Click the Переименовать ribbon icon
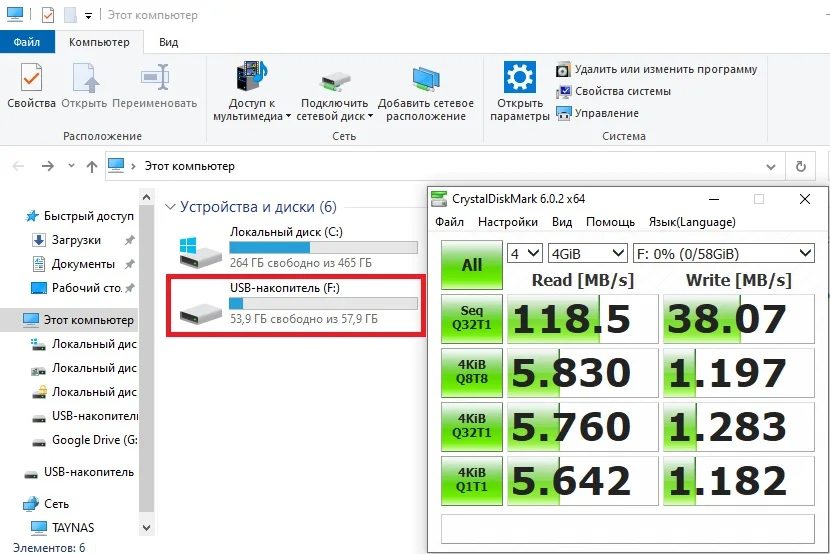 pos(155,77)
